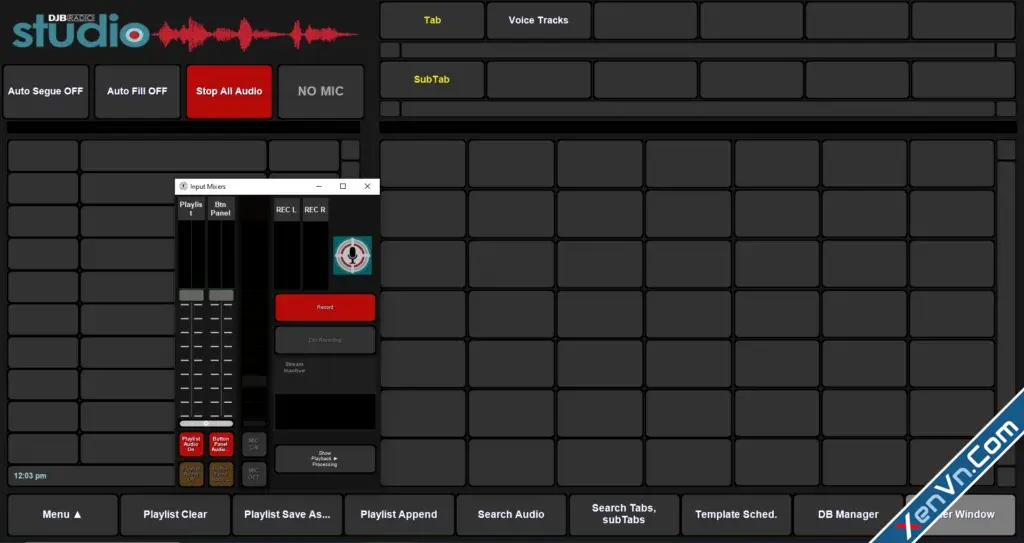Click the Playlist channel fader handle
1024x543 pixels.
click(x=191, y=295)
